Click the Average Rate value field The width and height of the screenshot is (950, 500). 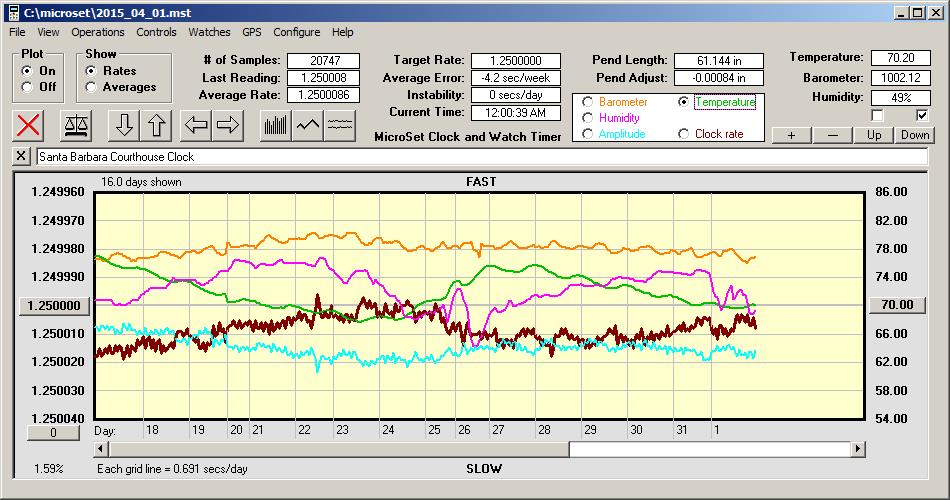324,95
